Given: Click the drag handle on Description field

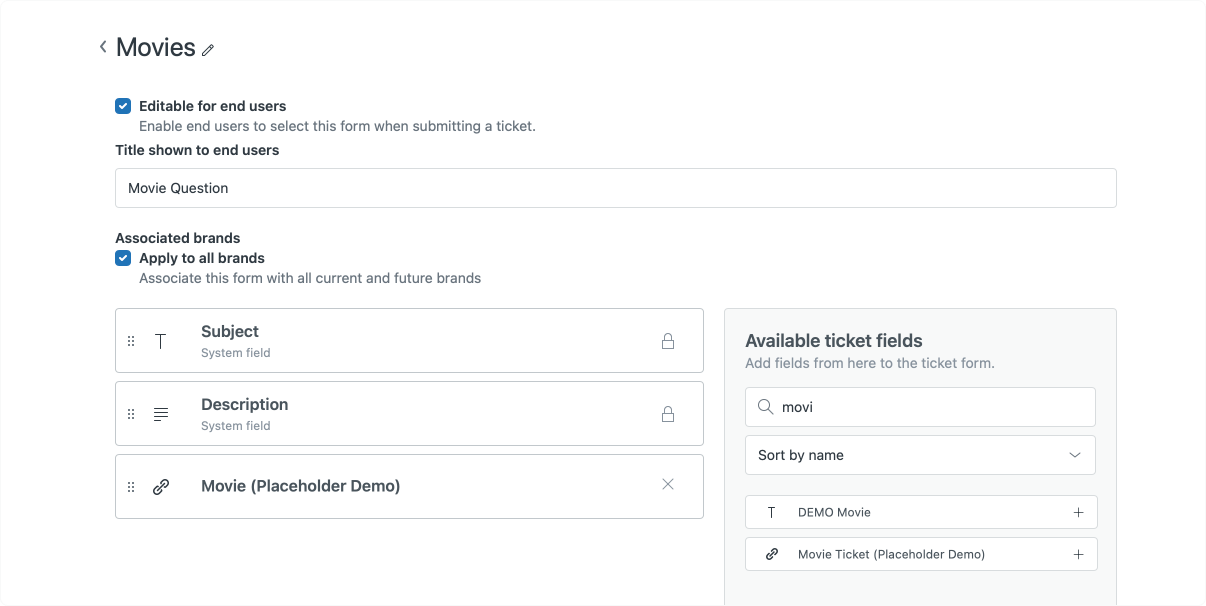Looking at the screenshot, I should (x=131, y=414).
